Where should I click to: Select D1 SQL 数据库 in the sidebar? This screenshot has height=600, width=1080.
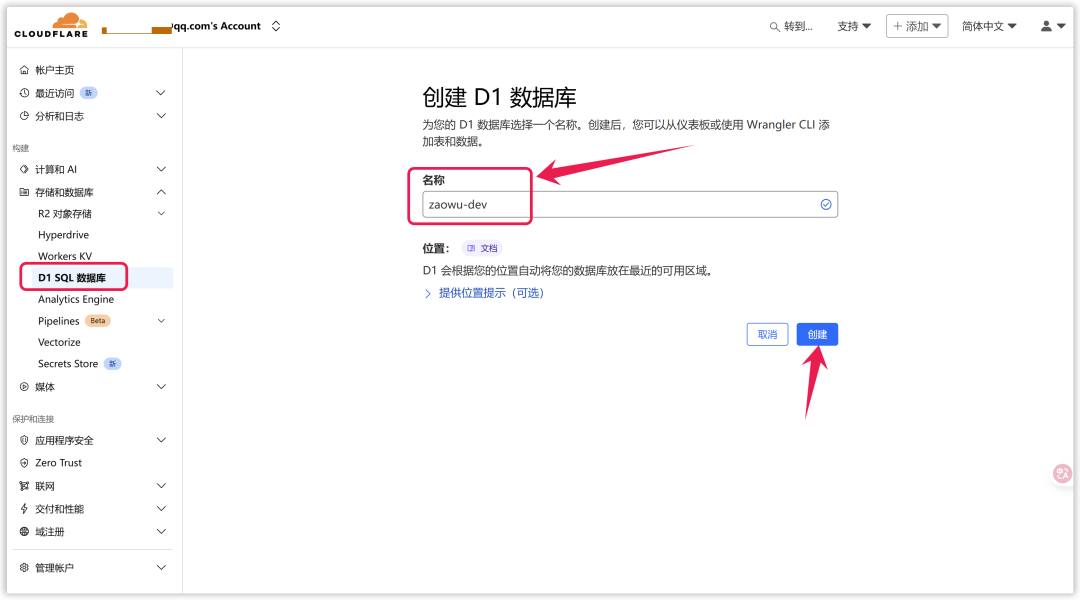72,278
